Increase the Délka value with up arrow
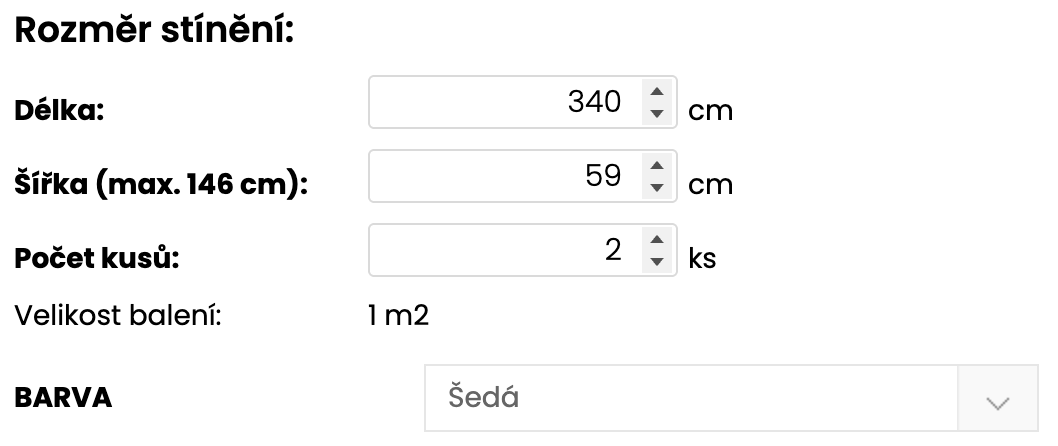 (x=656, y=92)
